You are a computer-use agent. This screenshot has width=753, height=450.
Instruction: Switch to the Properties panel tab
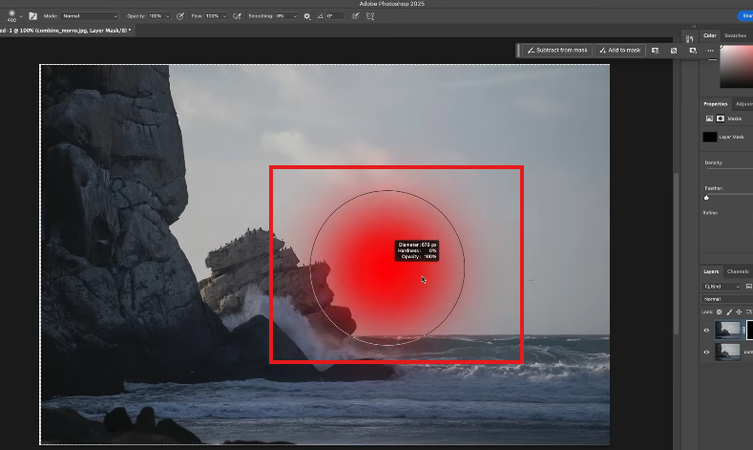(x=715, y=104)
